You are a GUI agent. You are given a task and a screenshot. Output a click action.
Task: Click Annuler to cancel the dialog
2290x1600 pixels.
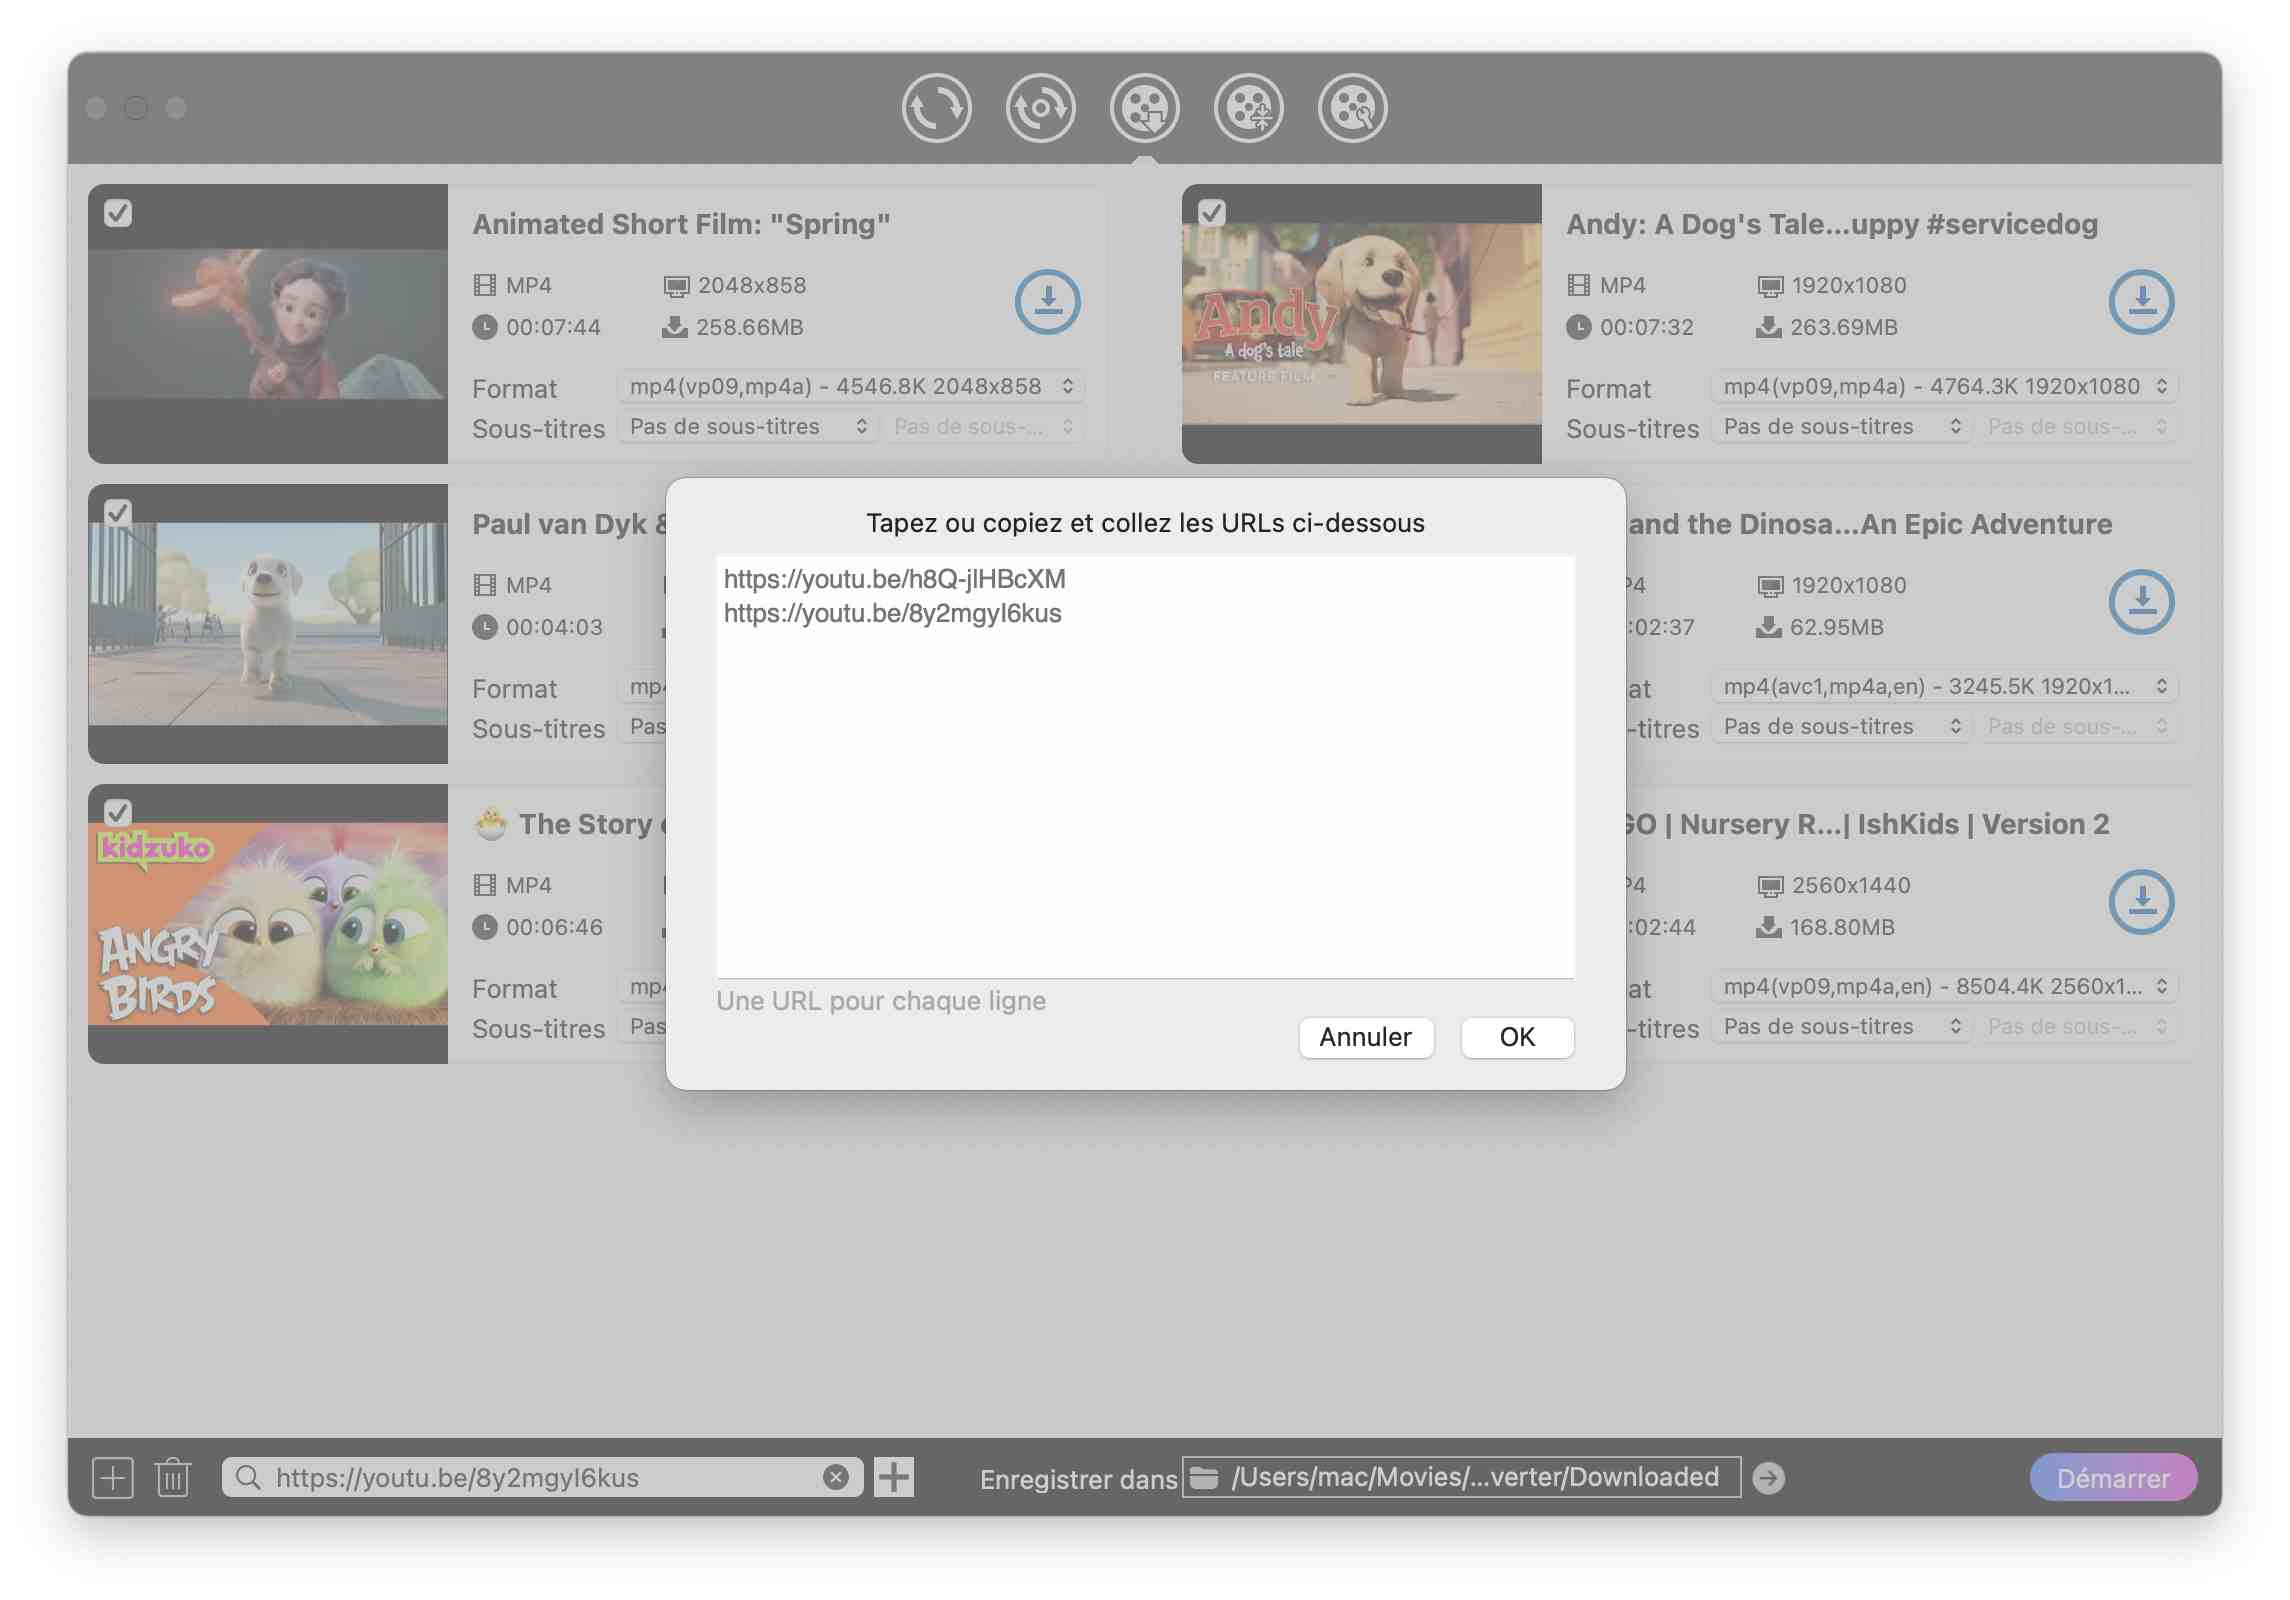coord(1366,1037)
